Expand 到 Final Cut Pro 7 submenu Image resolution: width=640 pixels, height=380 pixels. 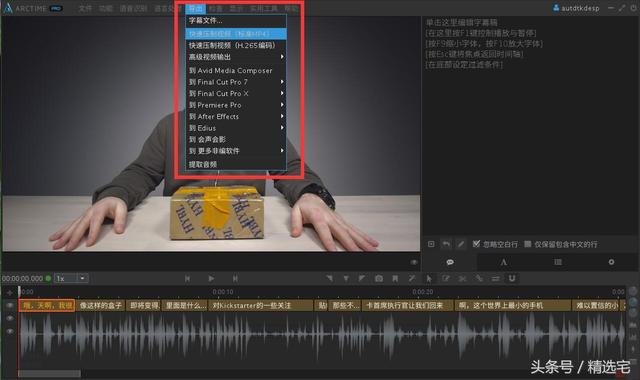[236, 82]
